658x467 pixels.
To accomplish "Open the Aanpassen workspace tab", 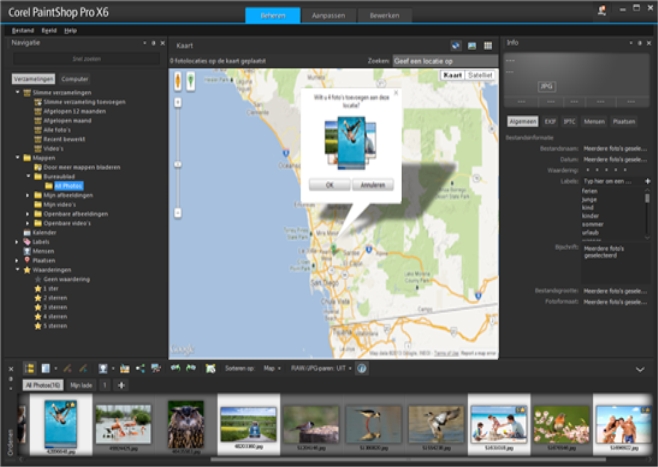I will 328,14.
